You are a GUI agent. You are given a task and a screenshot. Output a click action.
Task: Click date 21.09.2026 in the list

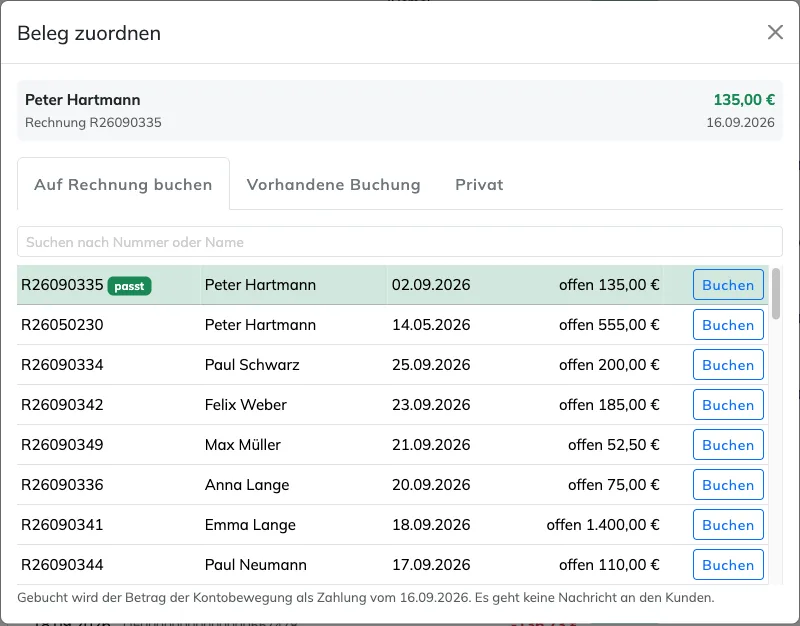(x=431, y=445)
